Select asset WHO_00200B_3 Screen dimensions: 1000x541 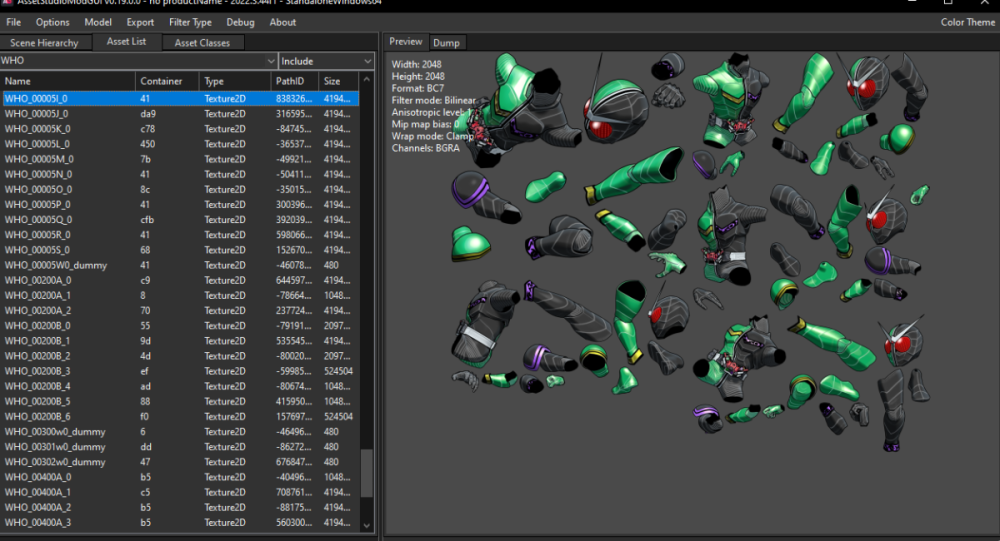(180, 371)
